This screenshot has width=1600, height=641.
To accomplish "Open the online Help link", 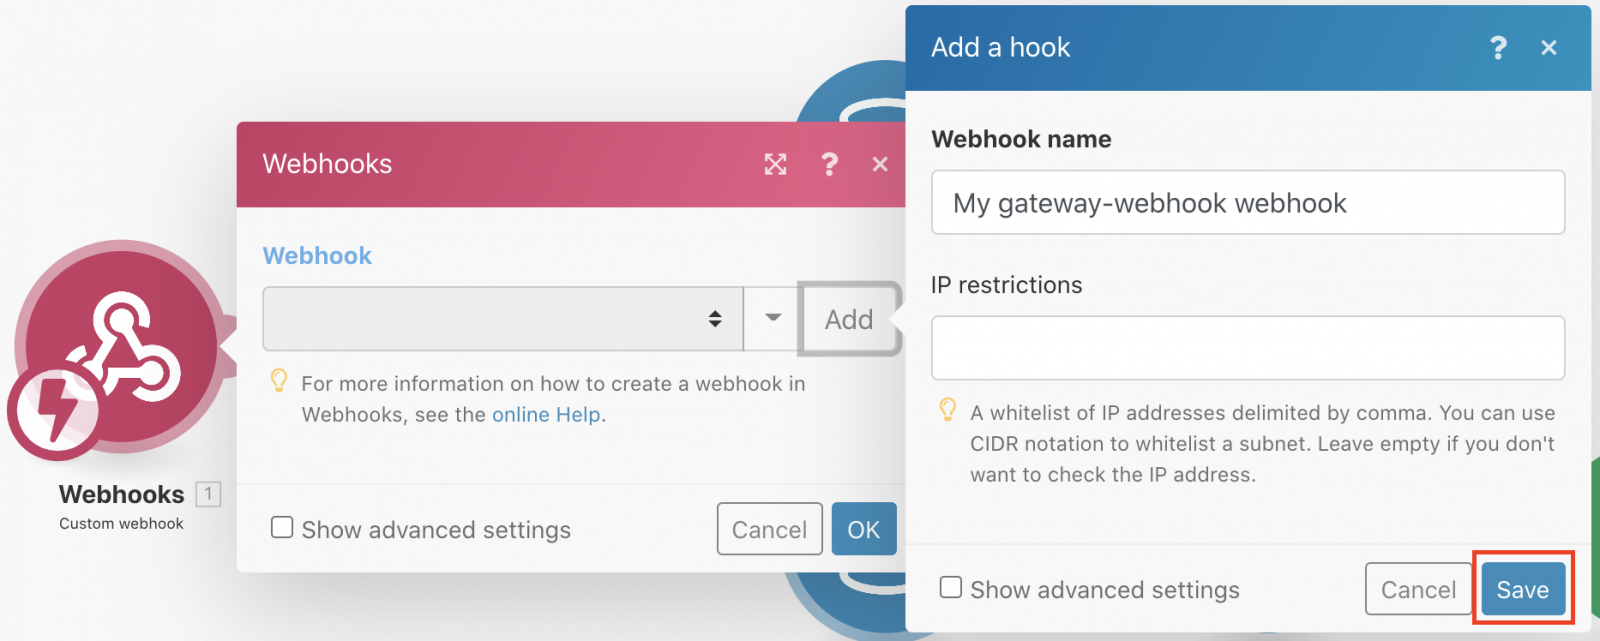I will coord(546,415).
